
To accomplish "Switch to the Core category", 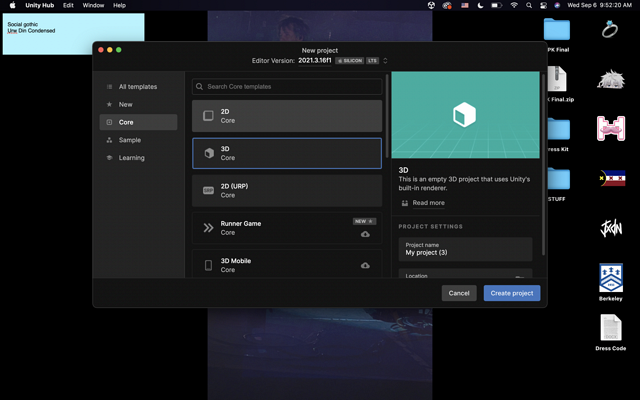I will (138, 122).
